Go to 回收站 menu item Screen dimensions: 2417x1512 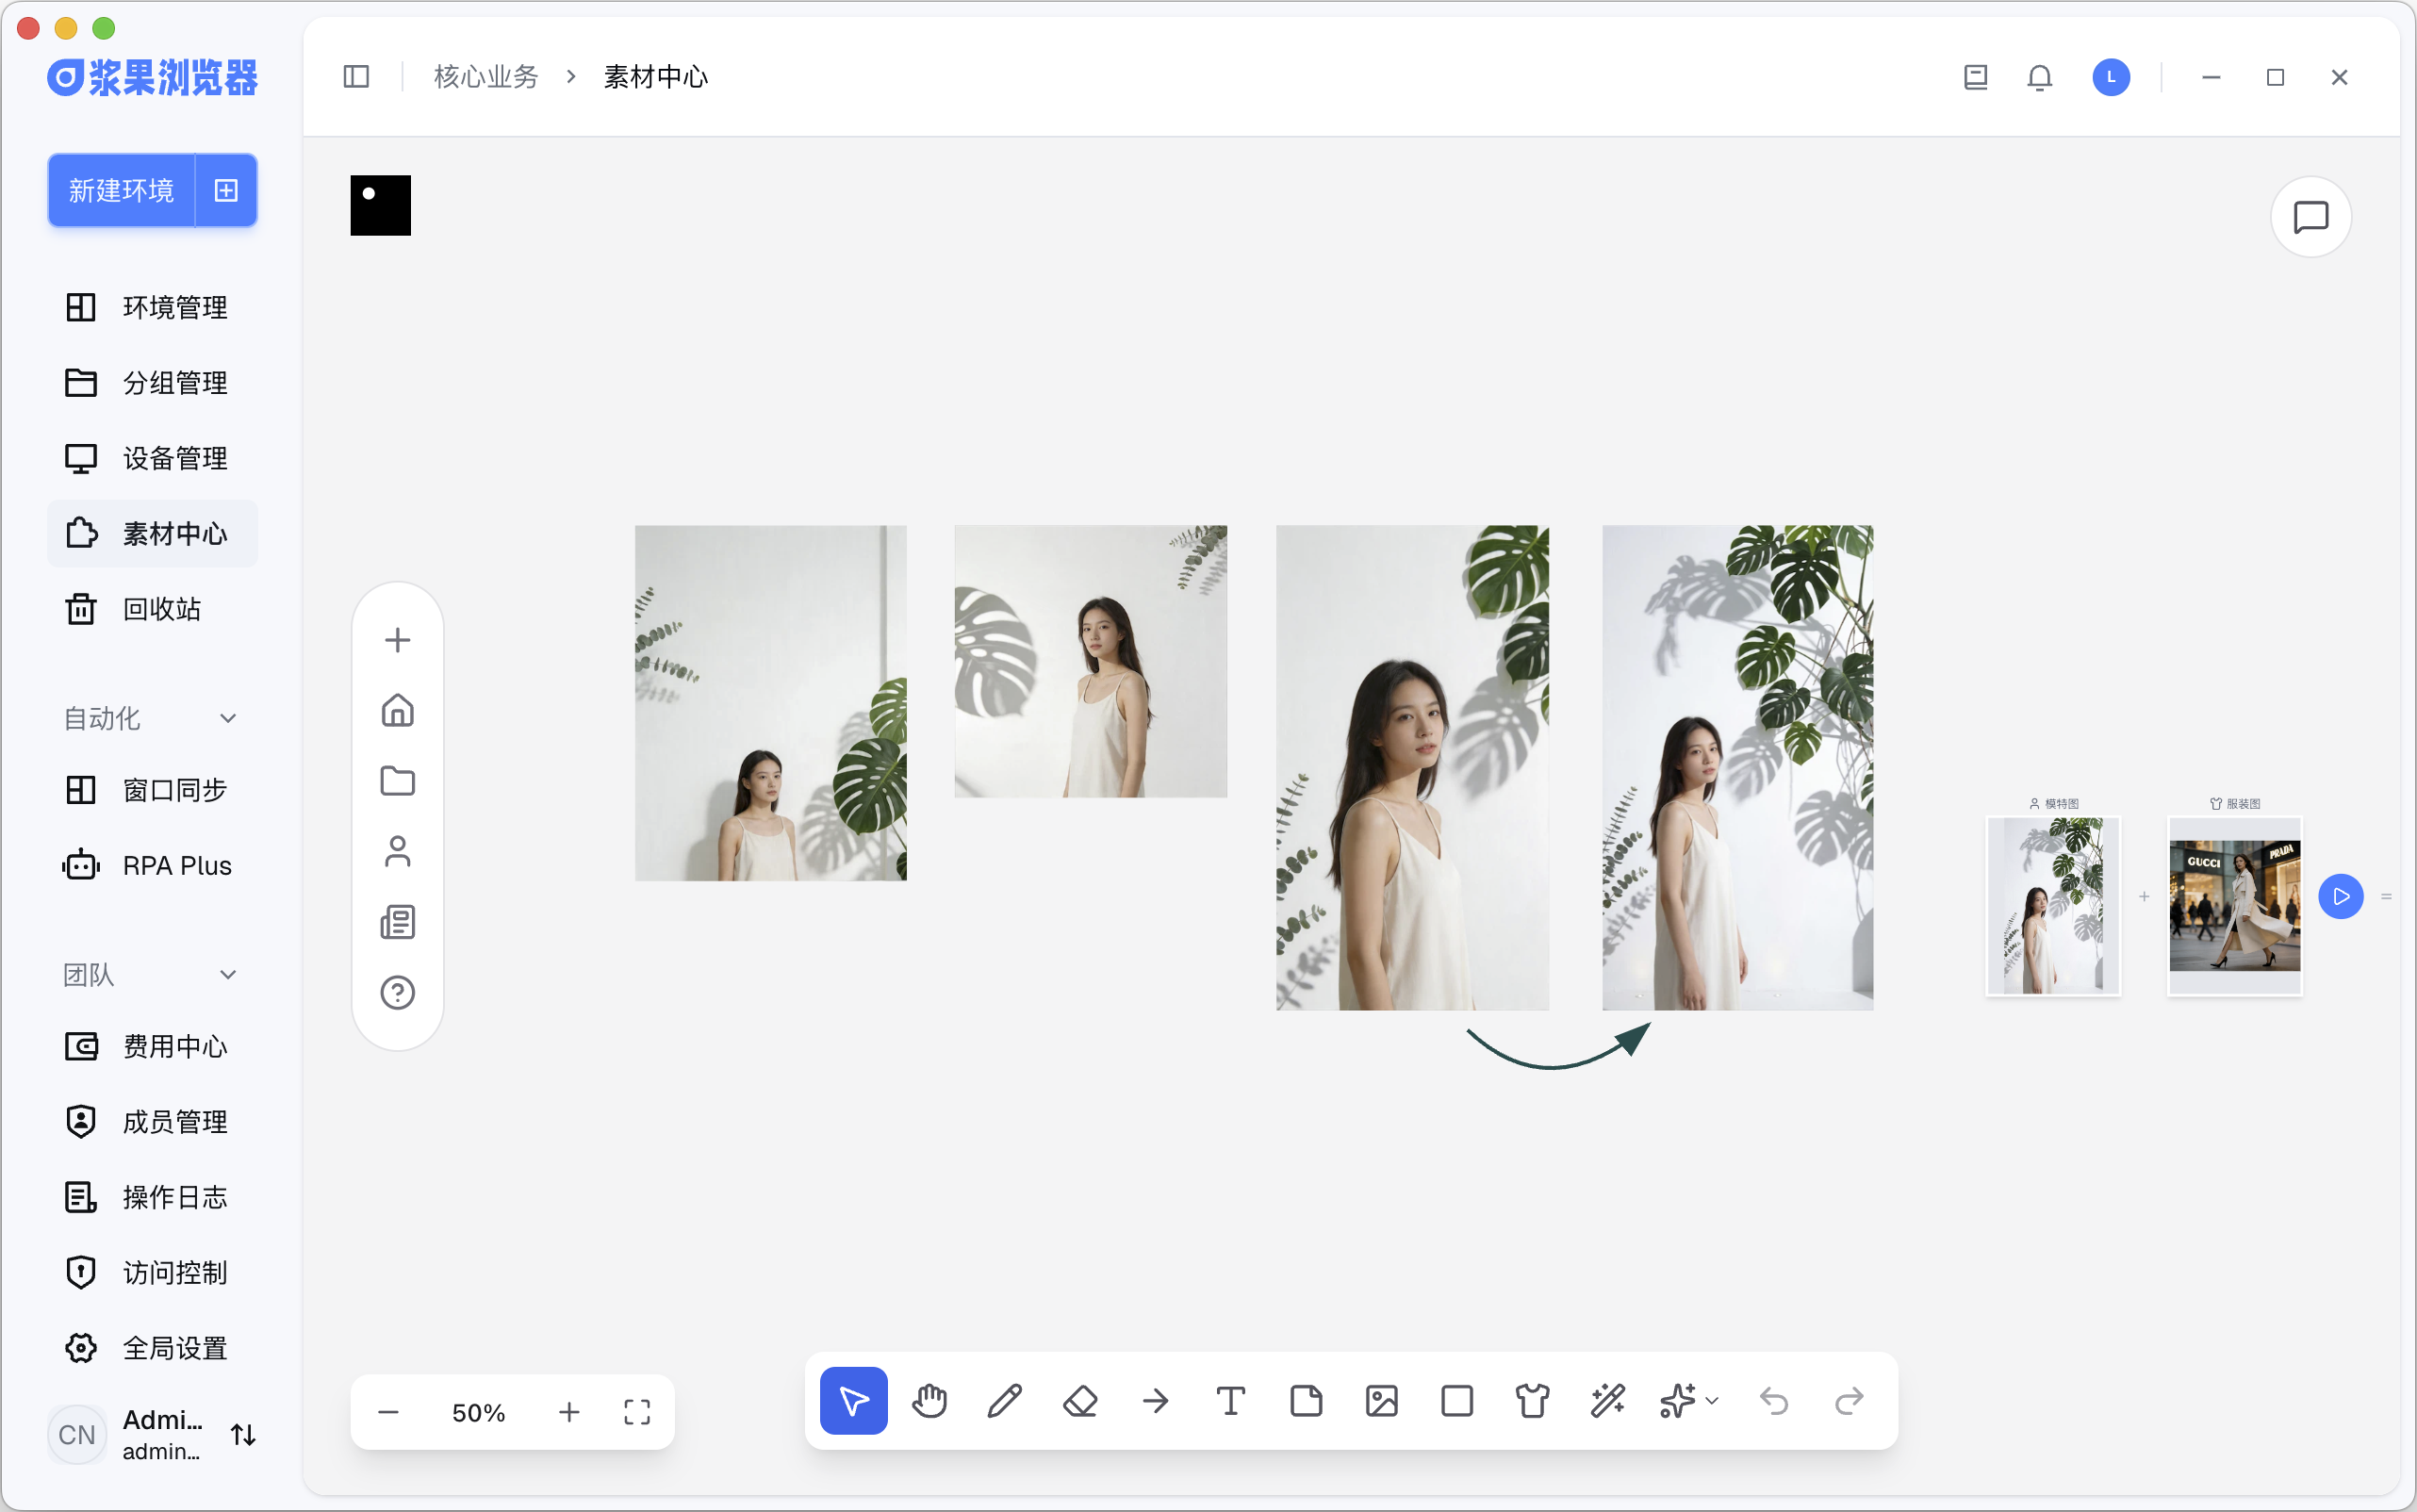(x=161, y=609)
